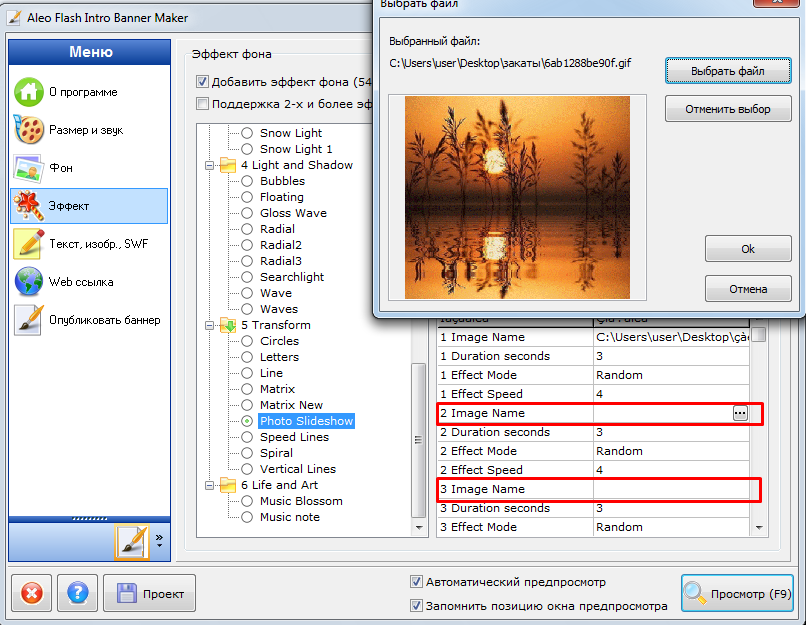This screenshot has height=625, width=806.
Task: Click the 2 Image Name value field
Action: point(663,413)
